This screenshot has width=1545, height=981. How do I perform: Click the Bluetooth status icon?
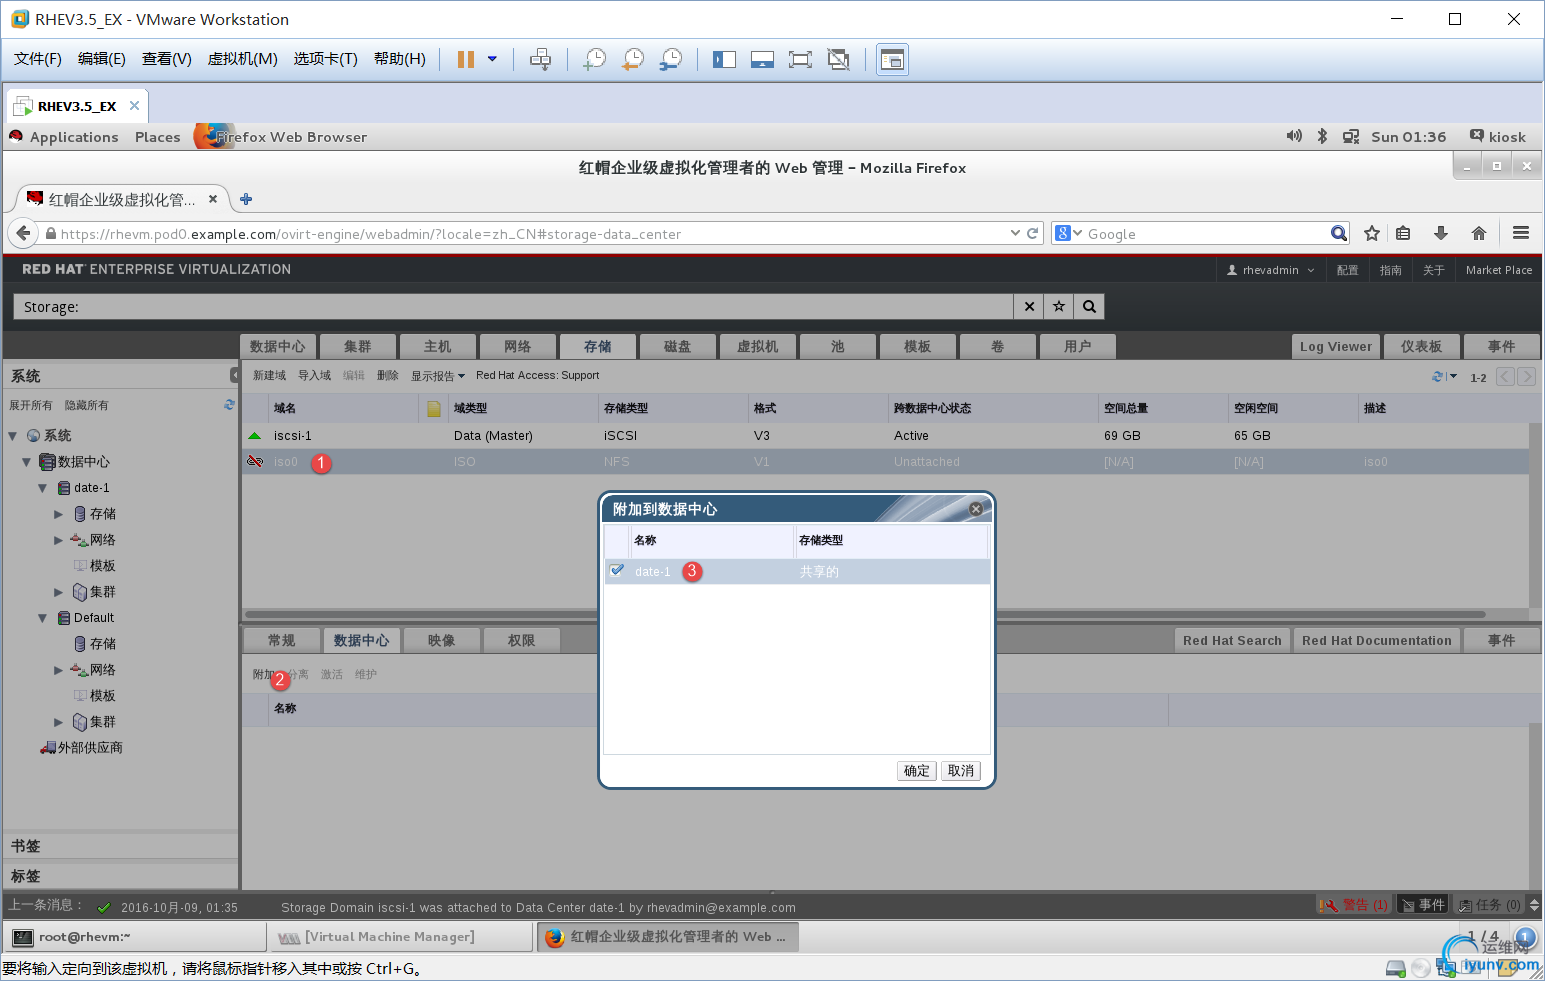[1322, 136]
